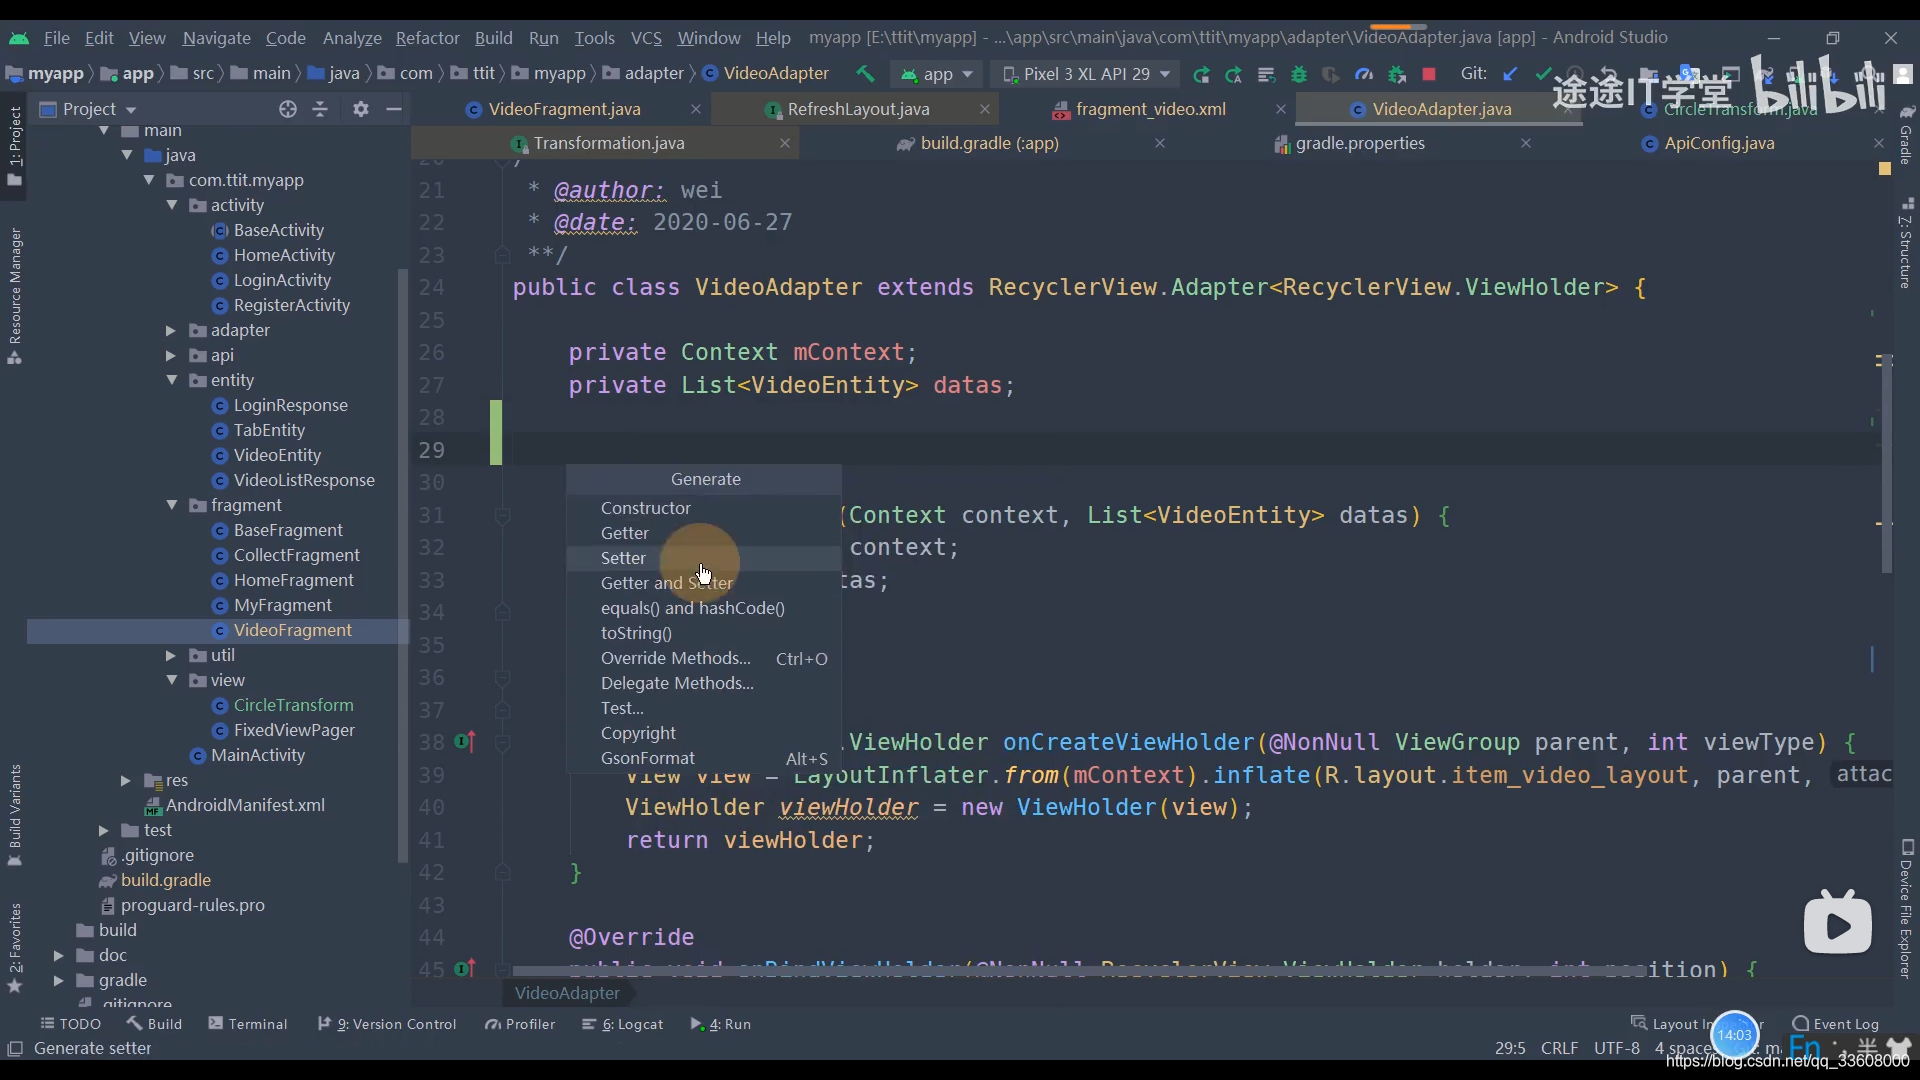Click the red Stop button
The width and height of the screenshot is (1920, 1080).
pos(1429,74)
